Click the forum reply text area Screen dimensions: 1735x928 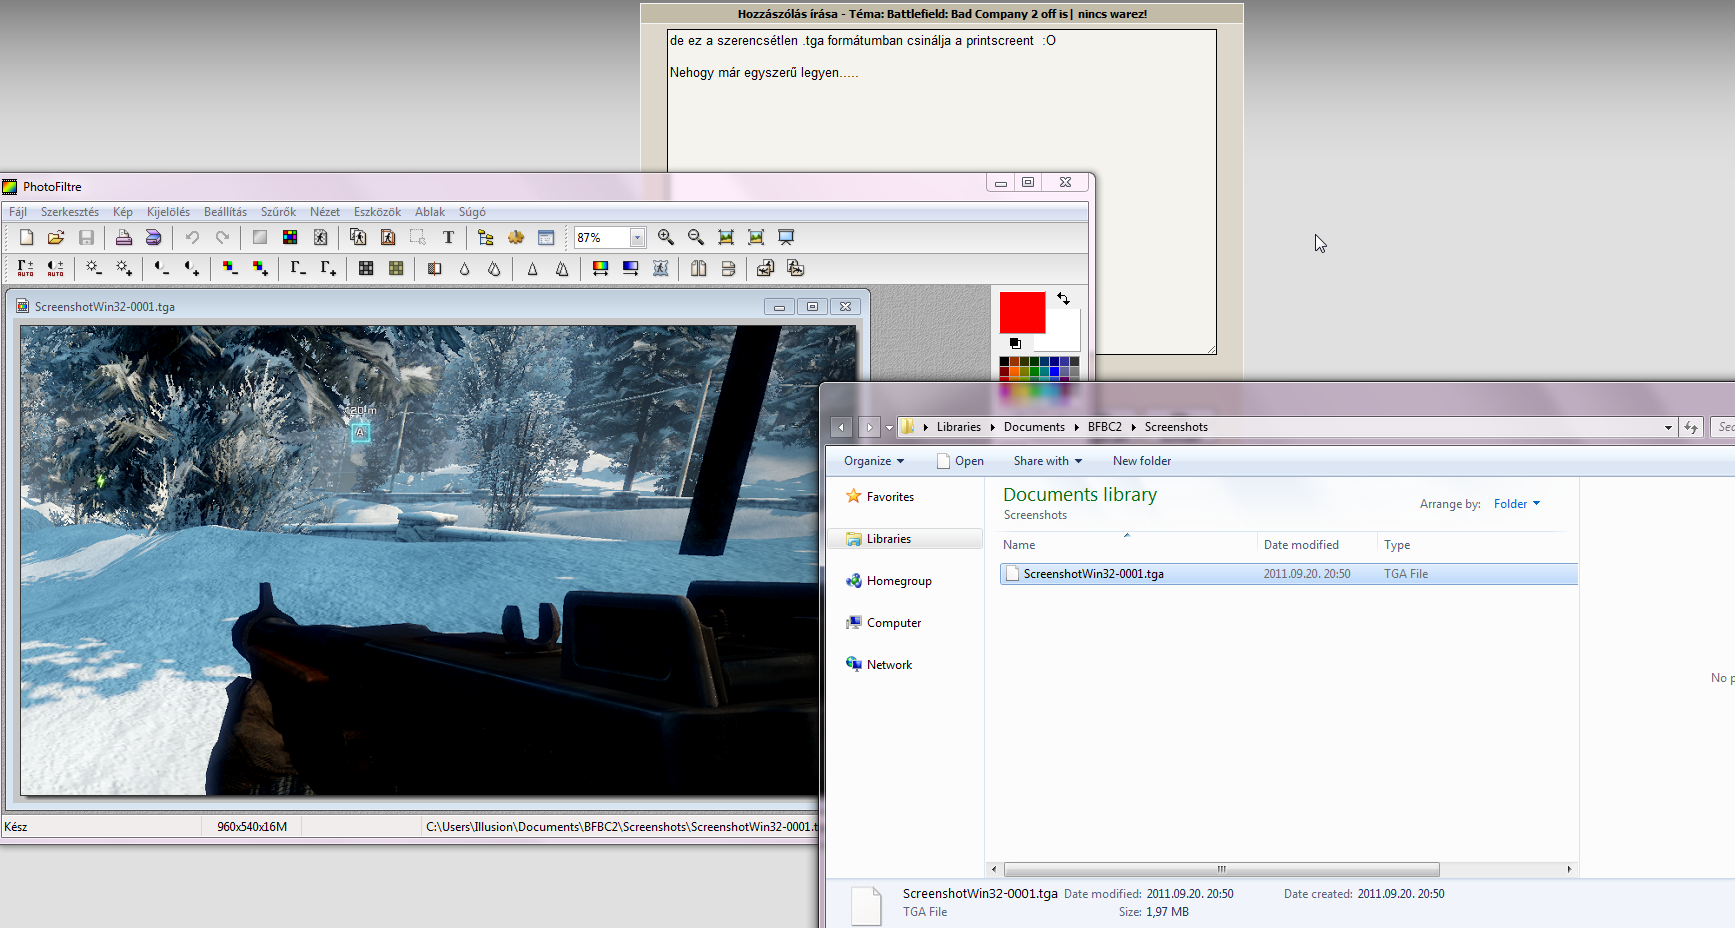942,192
